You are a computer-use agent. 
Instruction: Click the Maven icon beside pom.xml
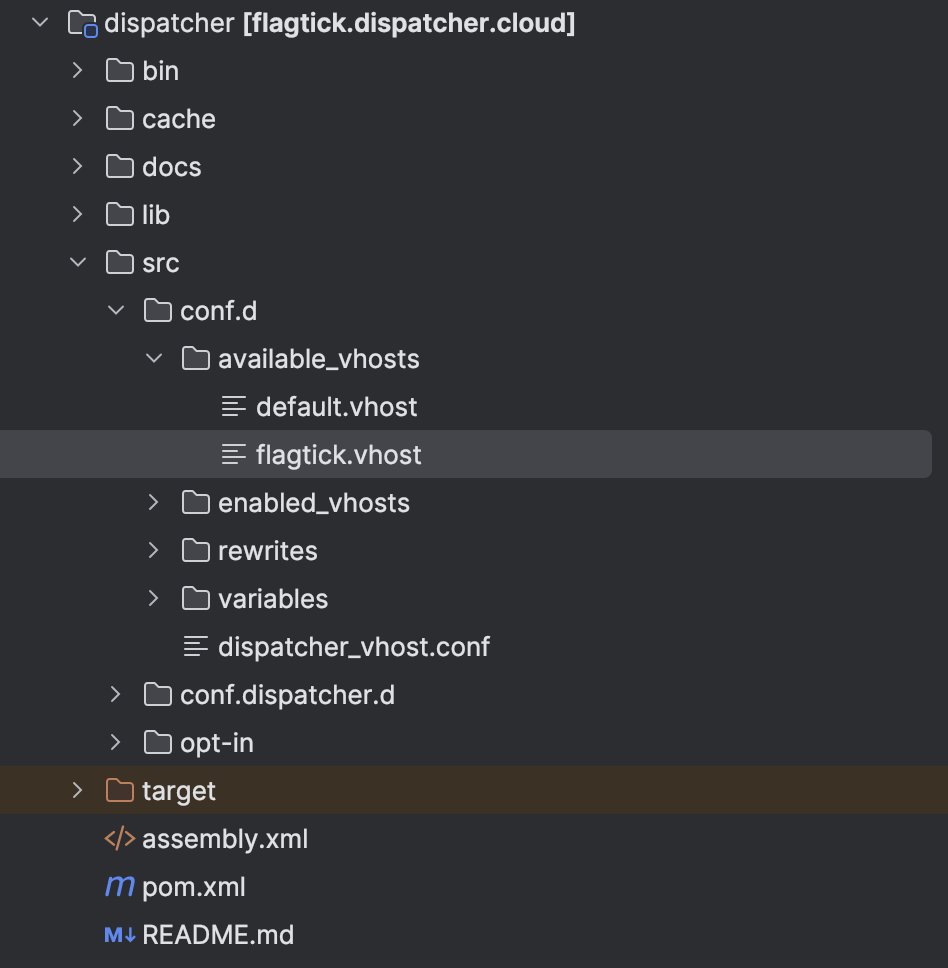click(x=120, y=887)
